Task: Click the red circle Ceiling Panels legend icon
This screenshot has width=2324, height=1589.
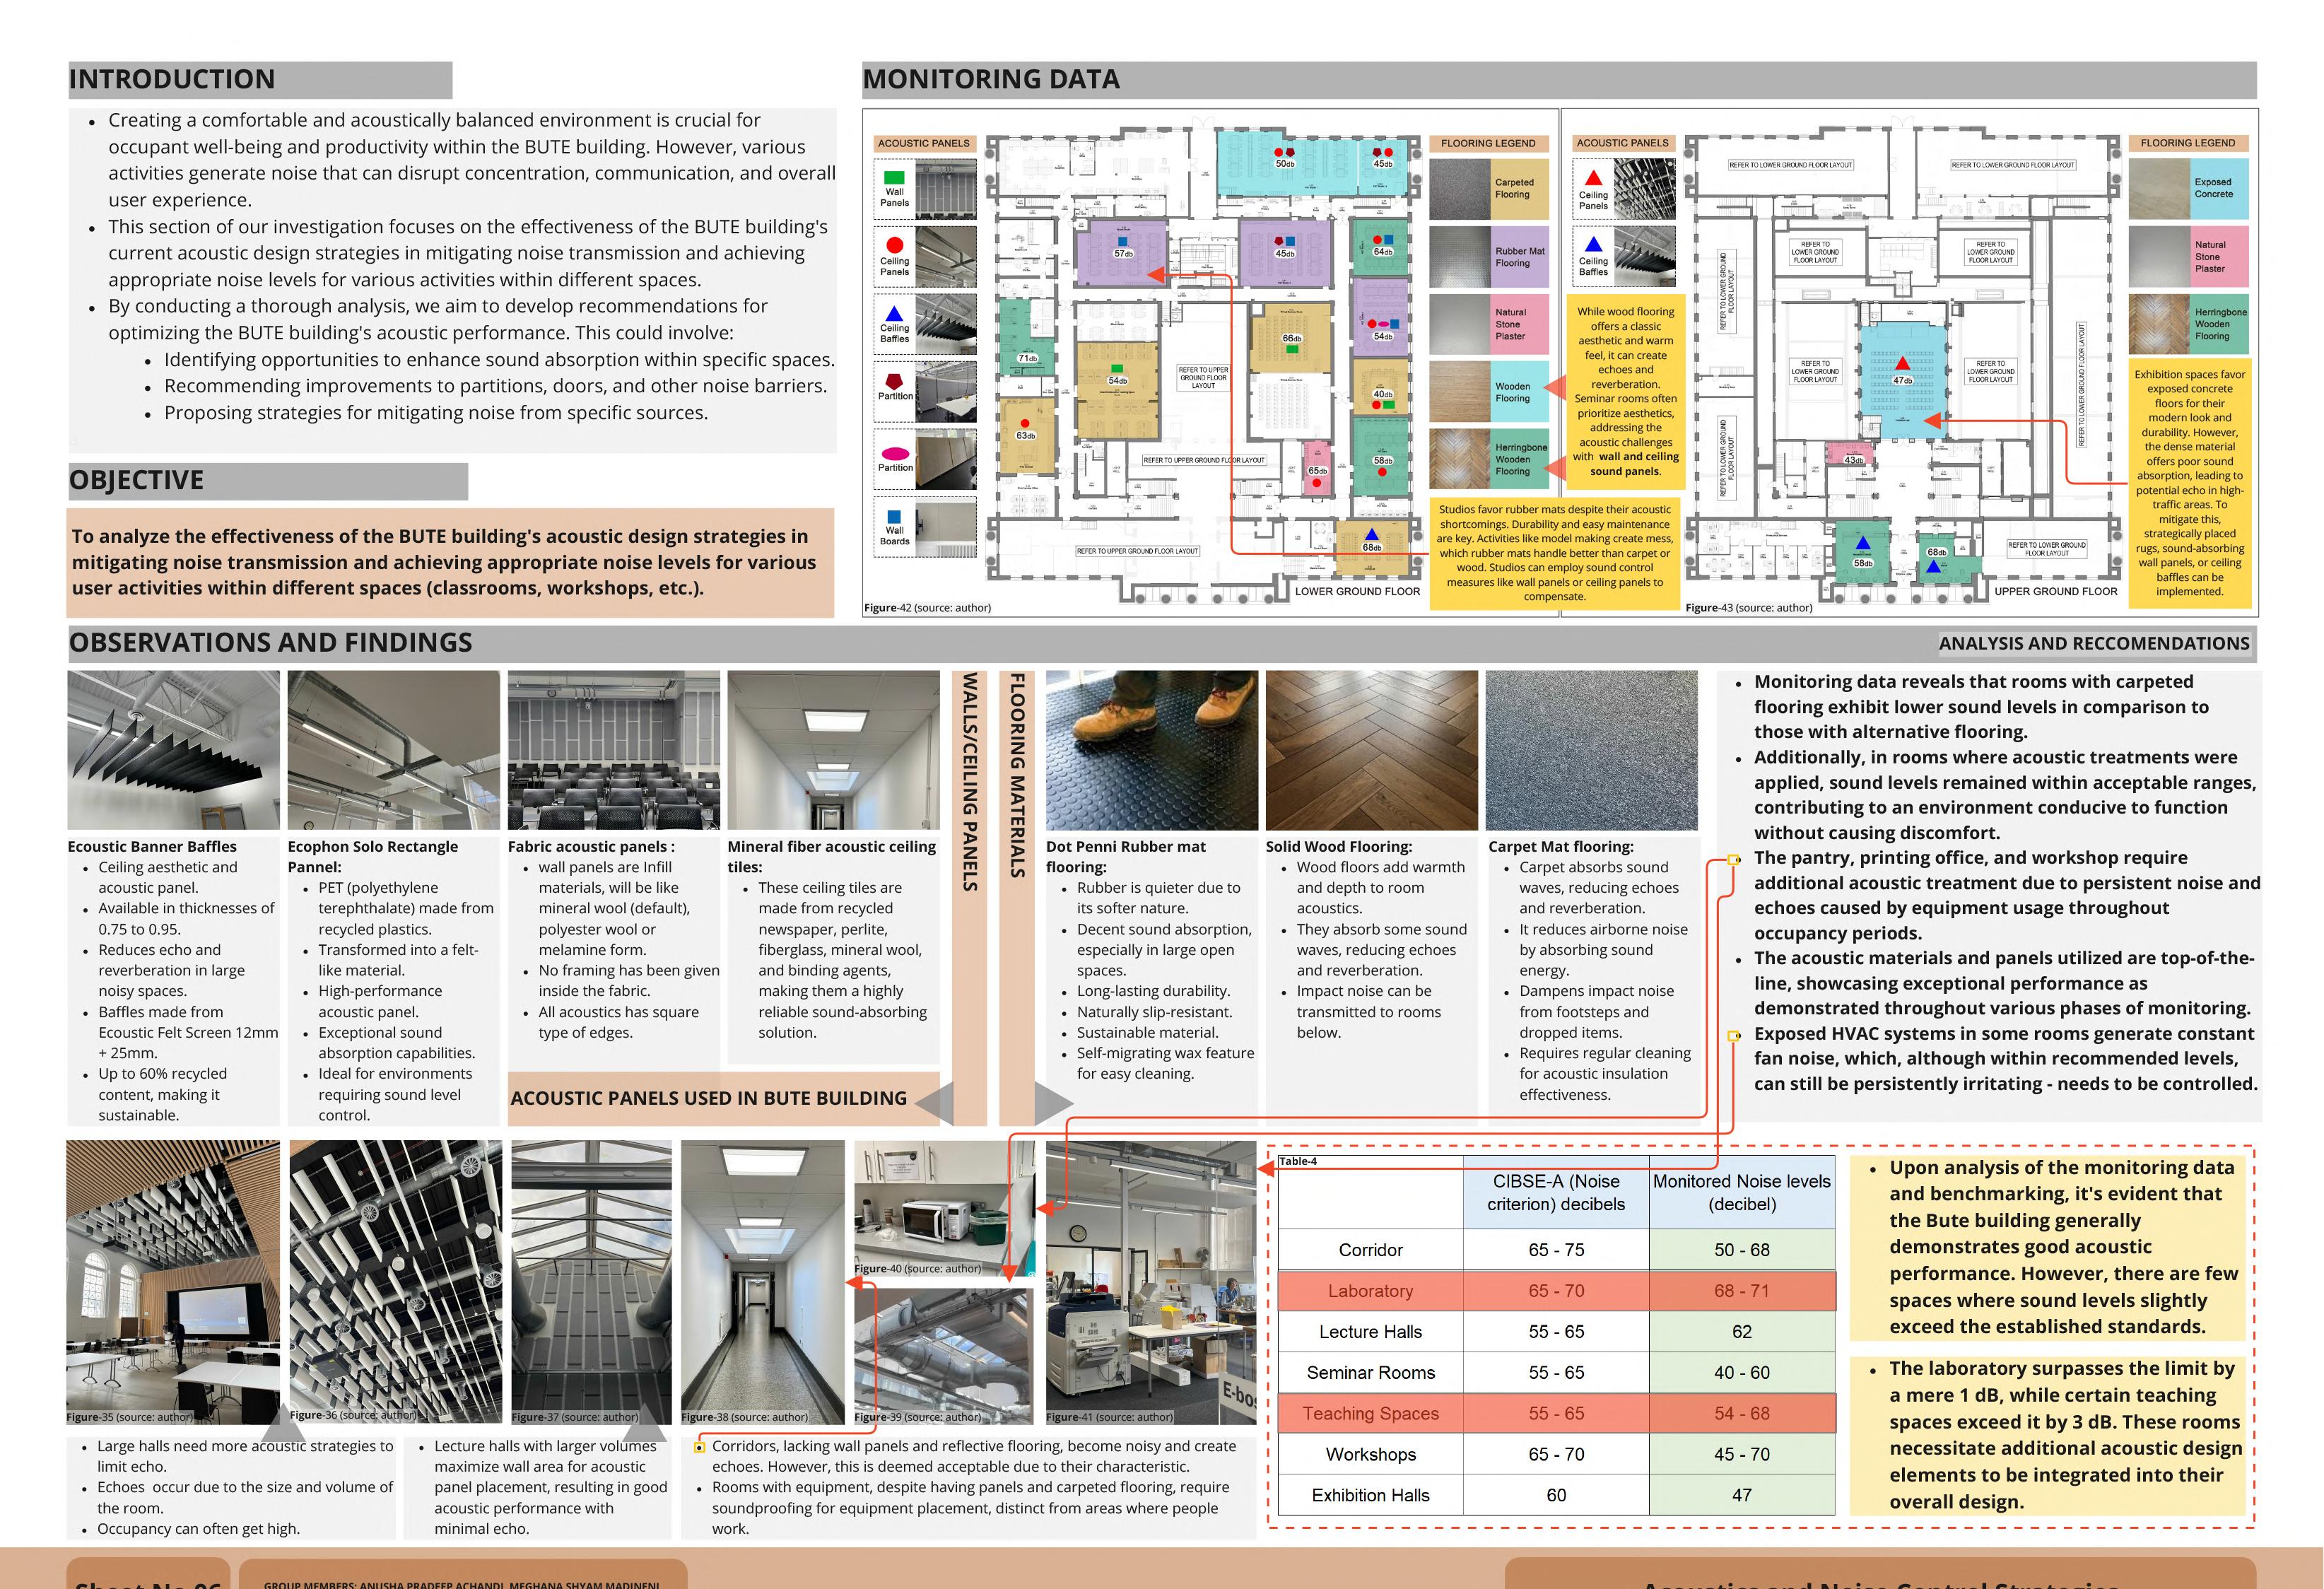Action: [894, 245]
